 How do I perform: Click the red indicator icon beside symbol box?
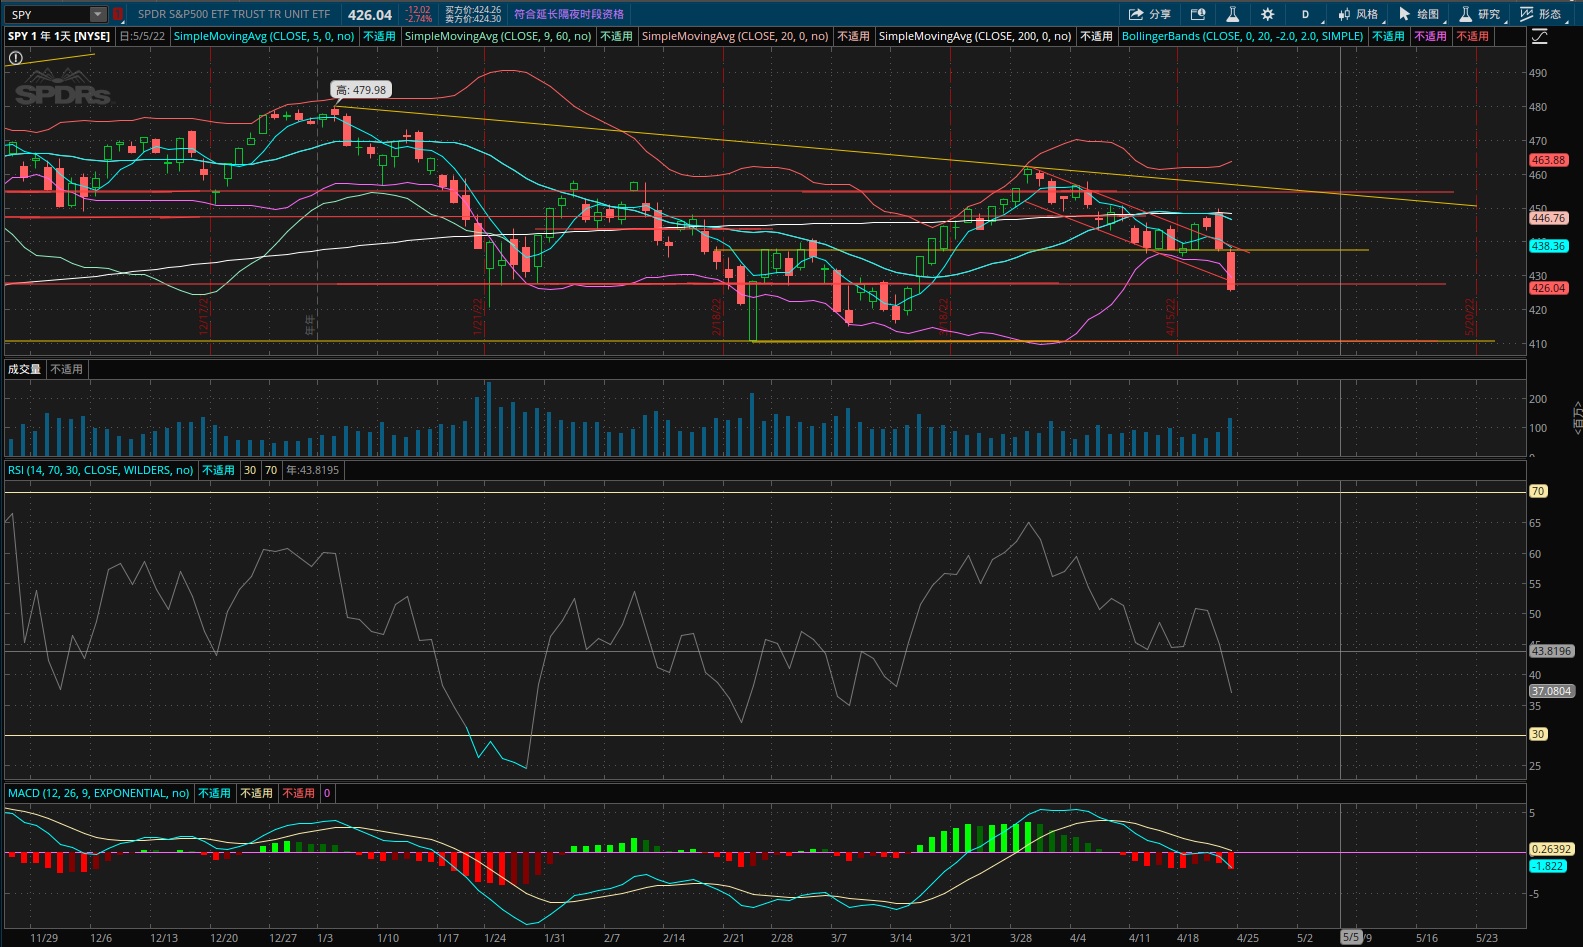117,14
